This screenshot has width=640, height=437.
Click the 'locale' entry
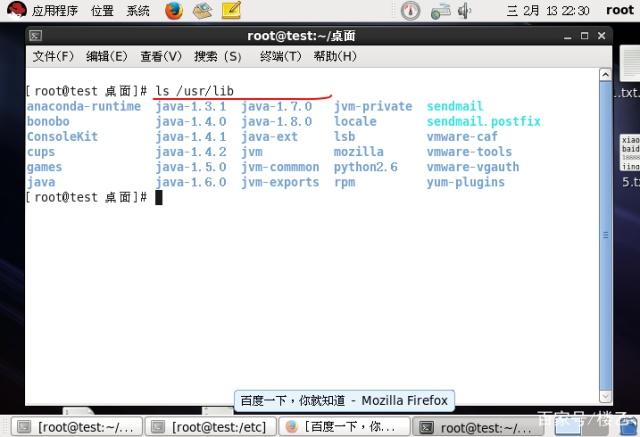click(355, 121)
